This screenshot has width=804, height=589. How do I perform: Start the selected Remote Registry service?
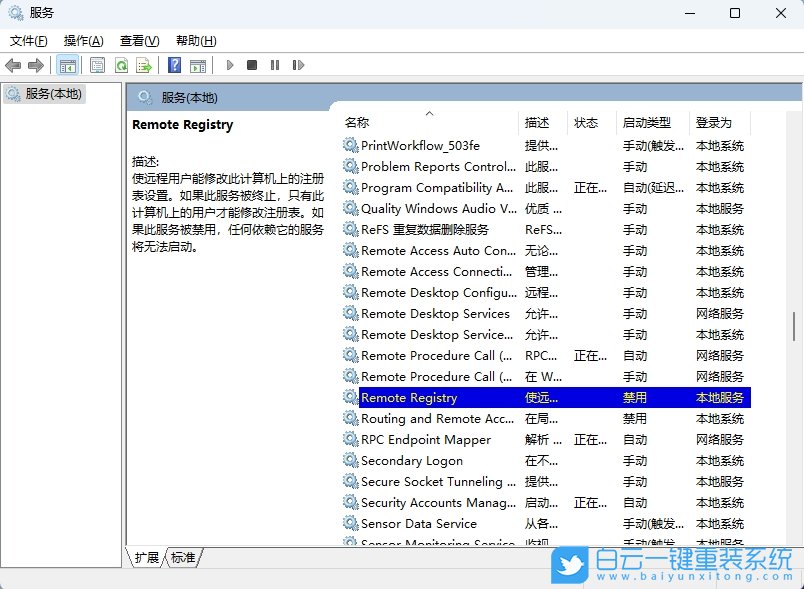[x=230, y=65]
